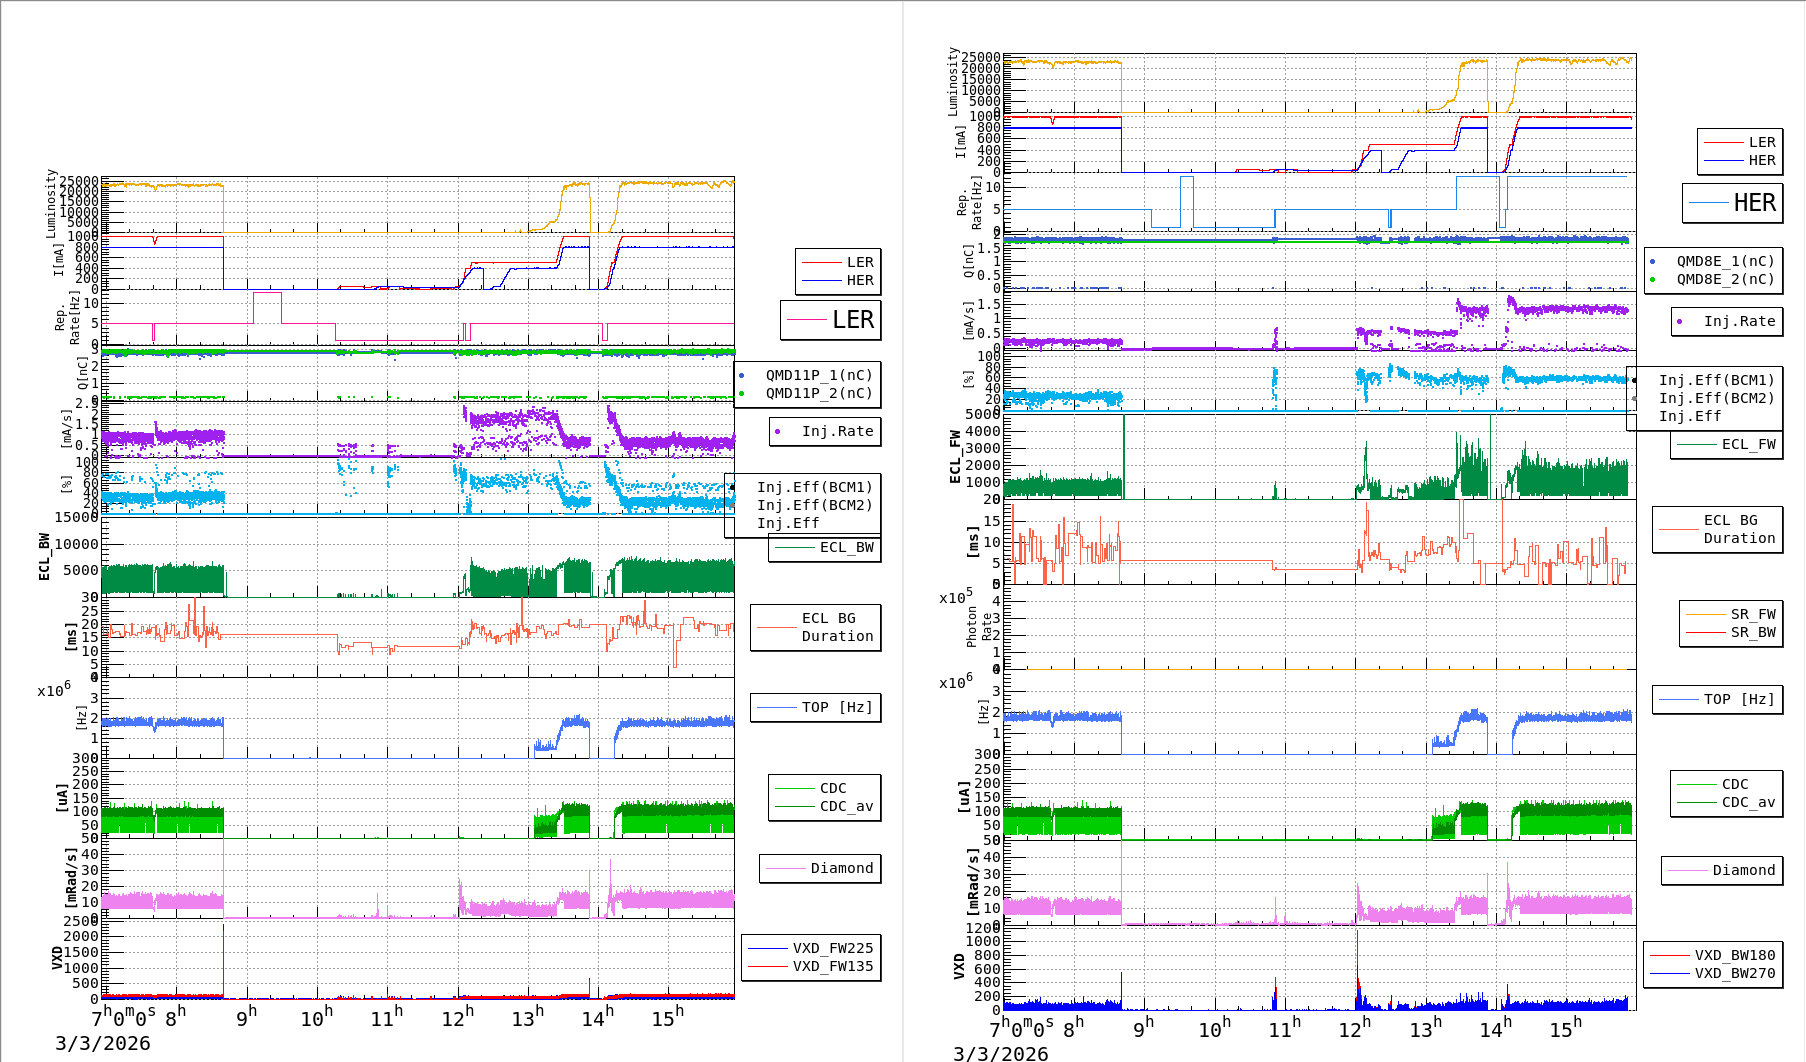Click red LER line swatch in right legend
The image size is (1806, 1062).
coord(1722,142)
